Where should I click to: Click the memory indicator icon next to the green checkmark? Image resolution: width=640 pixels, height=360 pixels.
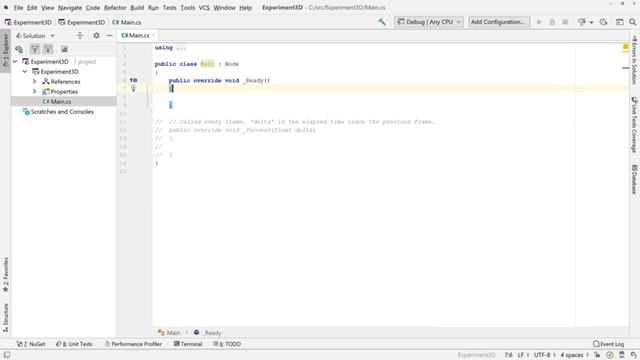[621, 355]
